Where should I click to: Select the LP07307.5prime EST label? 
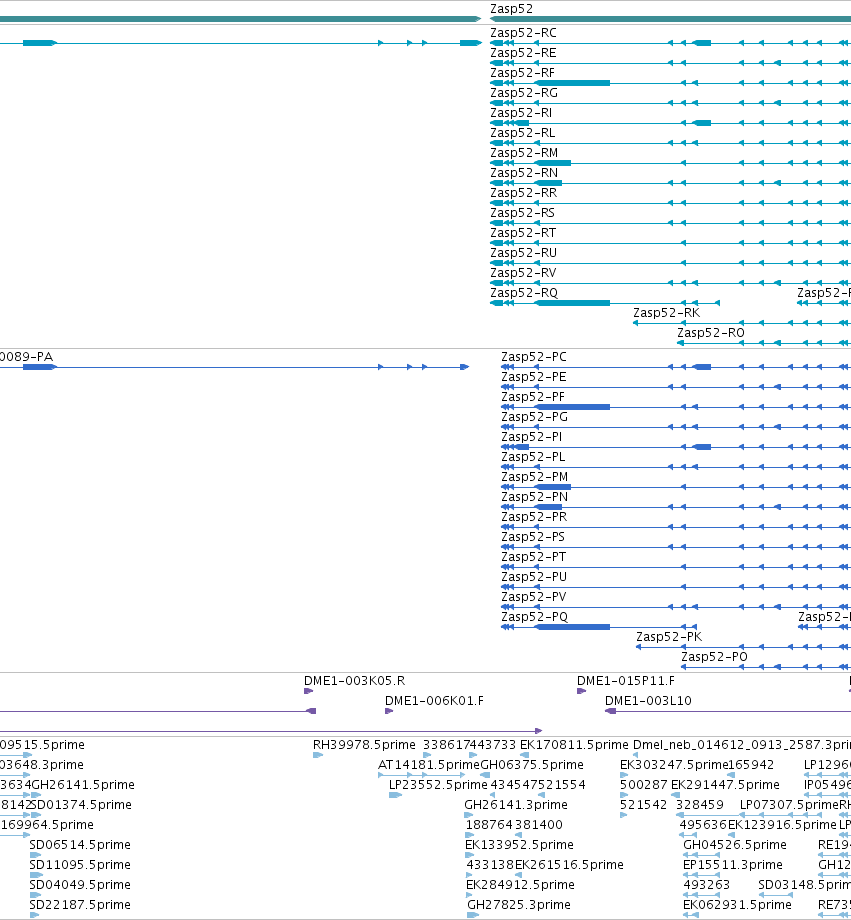[x=789, y=804]
